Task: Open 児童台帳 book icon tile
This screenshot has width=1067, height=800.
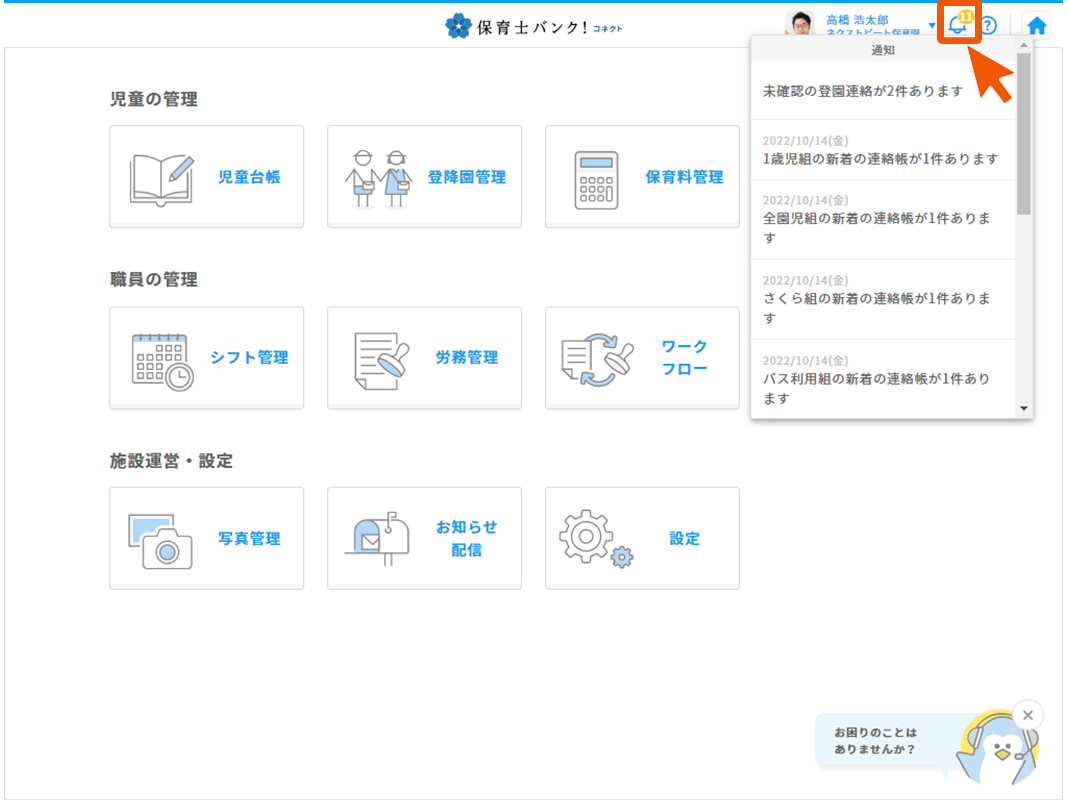Action: pyautogui.click(x=206, y=177)
